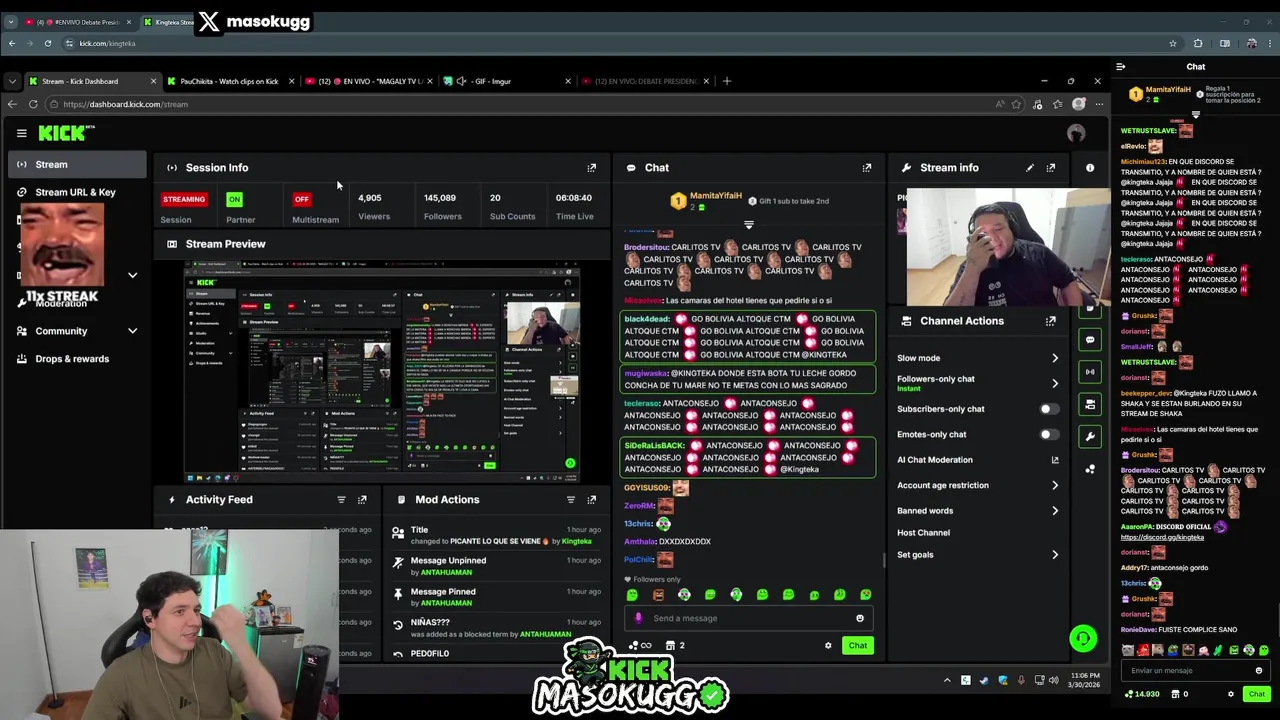Viewport: 1280px width, 720px height.
Task: Pop out the dashboard Chat panel
Action: pyautogui.click(x=867, y=168)
